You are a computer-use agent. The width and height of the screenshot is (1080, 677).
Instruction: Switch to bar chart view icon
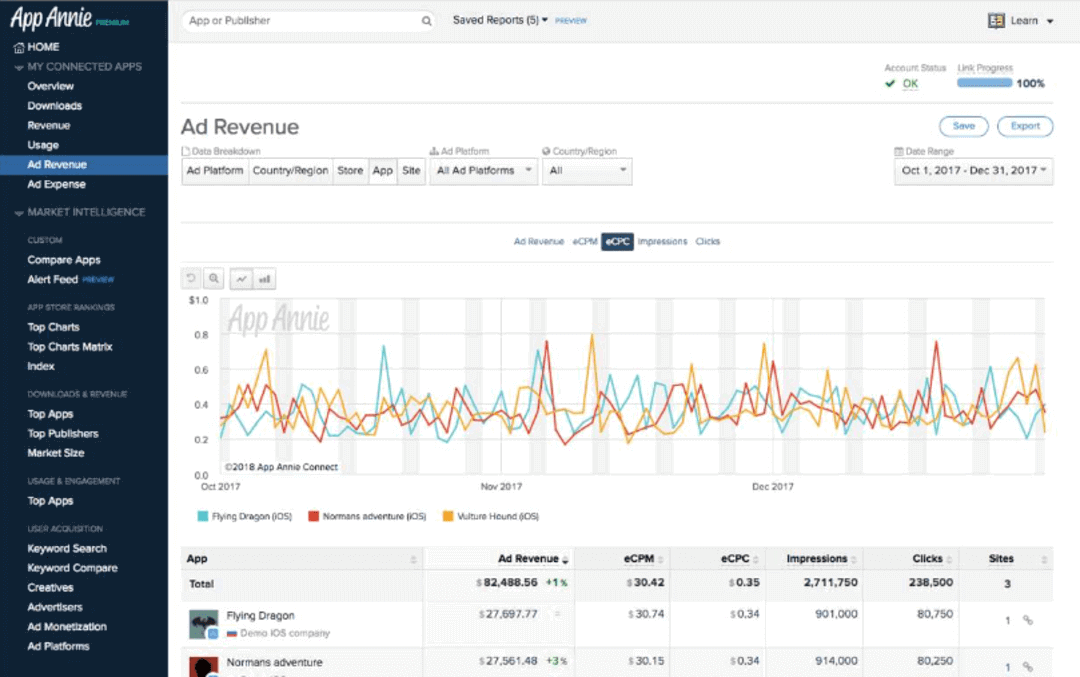click(x=265, y=279)
